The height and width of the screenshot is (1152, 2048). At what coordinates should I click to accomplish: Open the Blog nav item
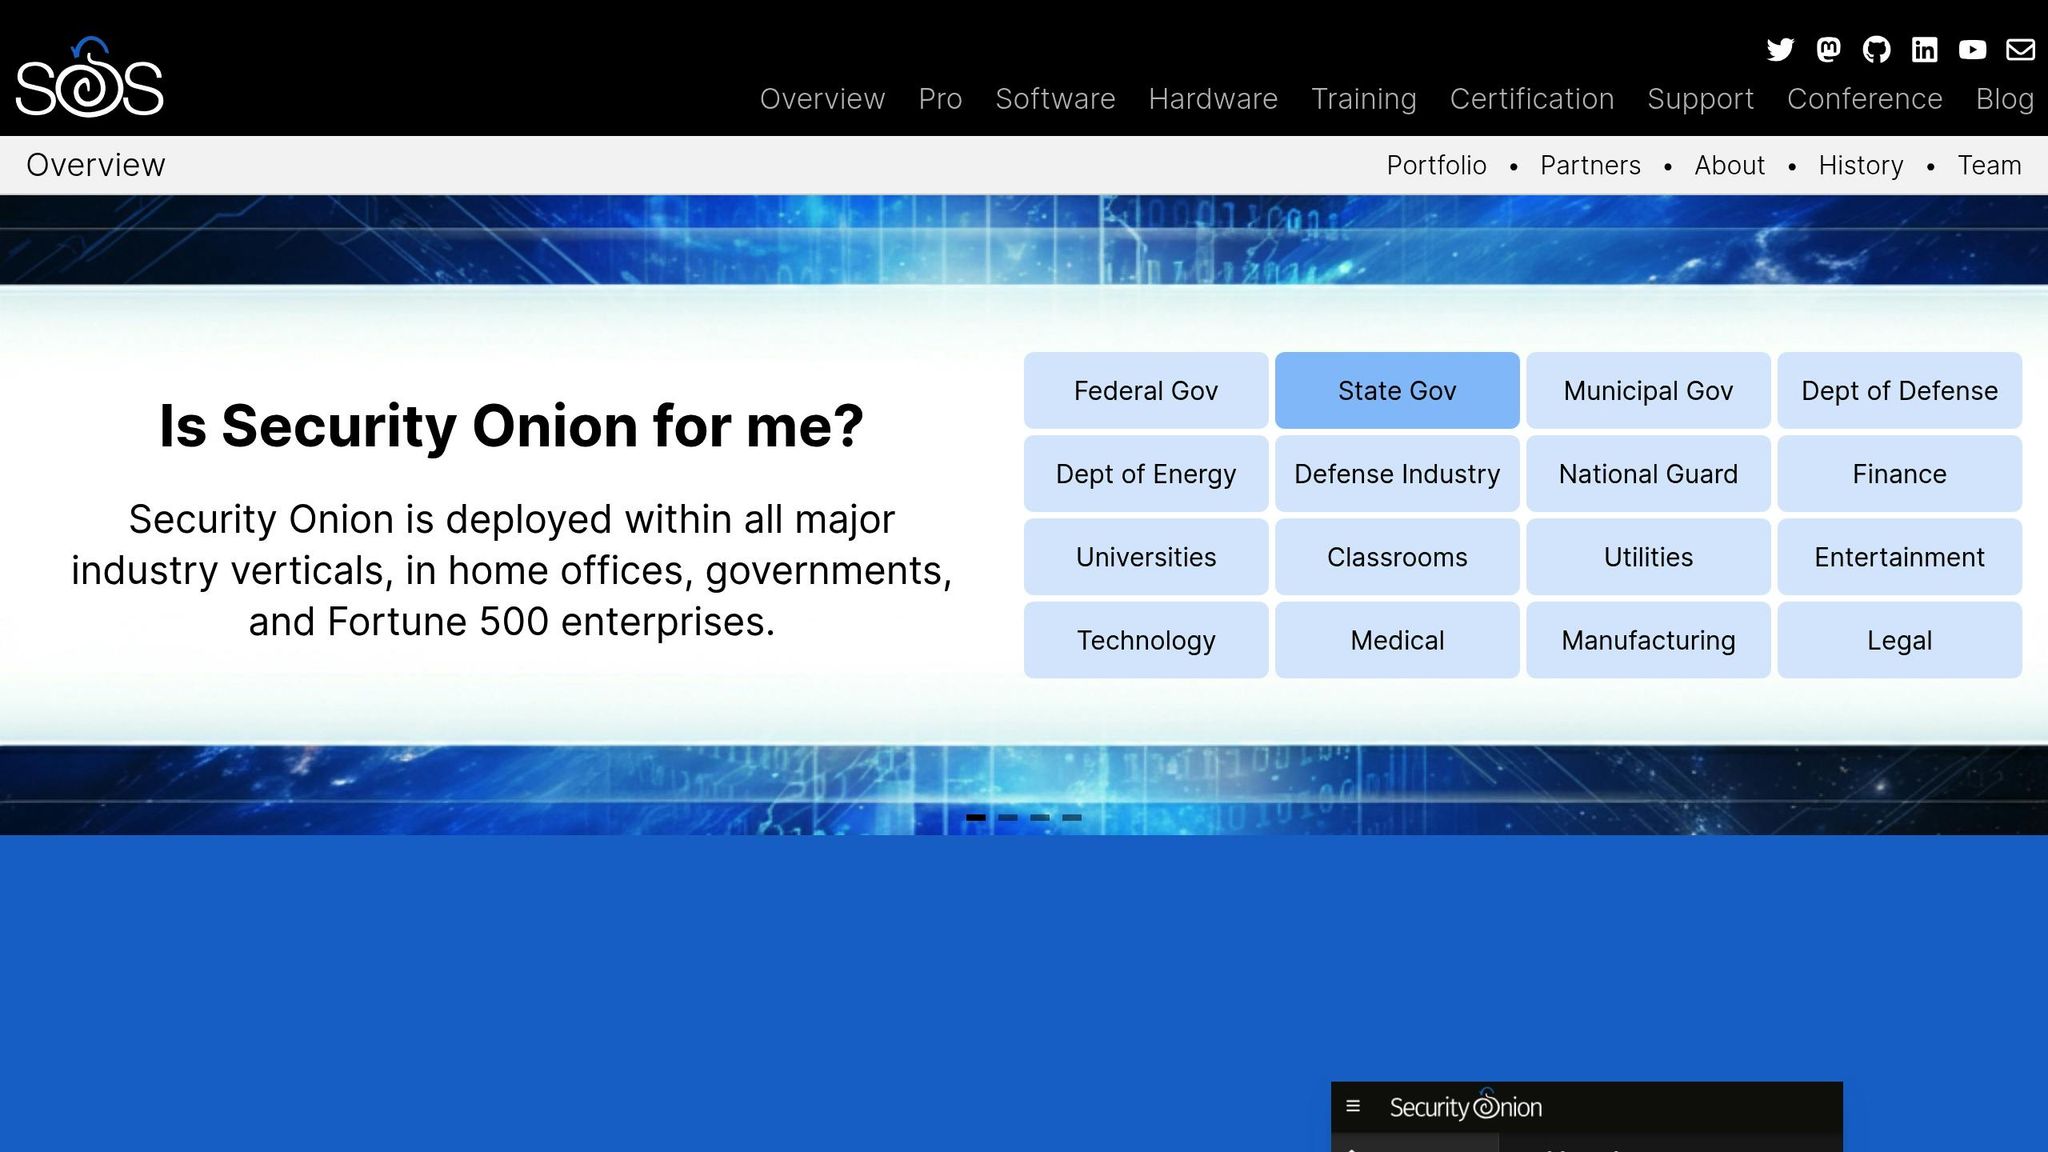coord(2005,99)
